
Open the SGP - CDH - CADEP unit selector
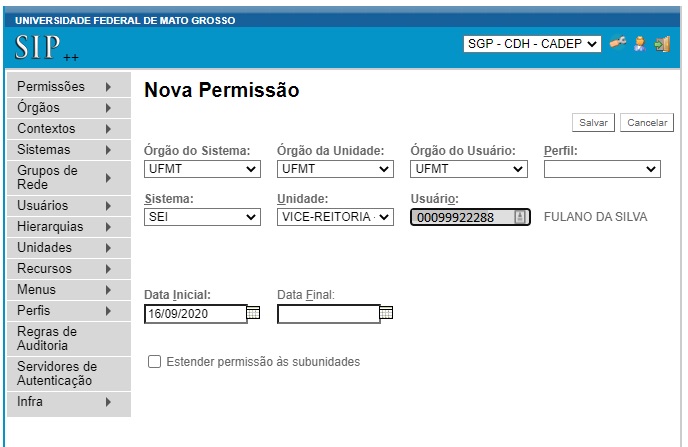tap(532, 44)
